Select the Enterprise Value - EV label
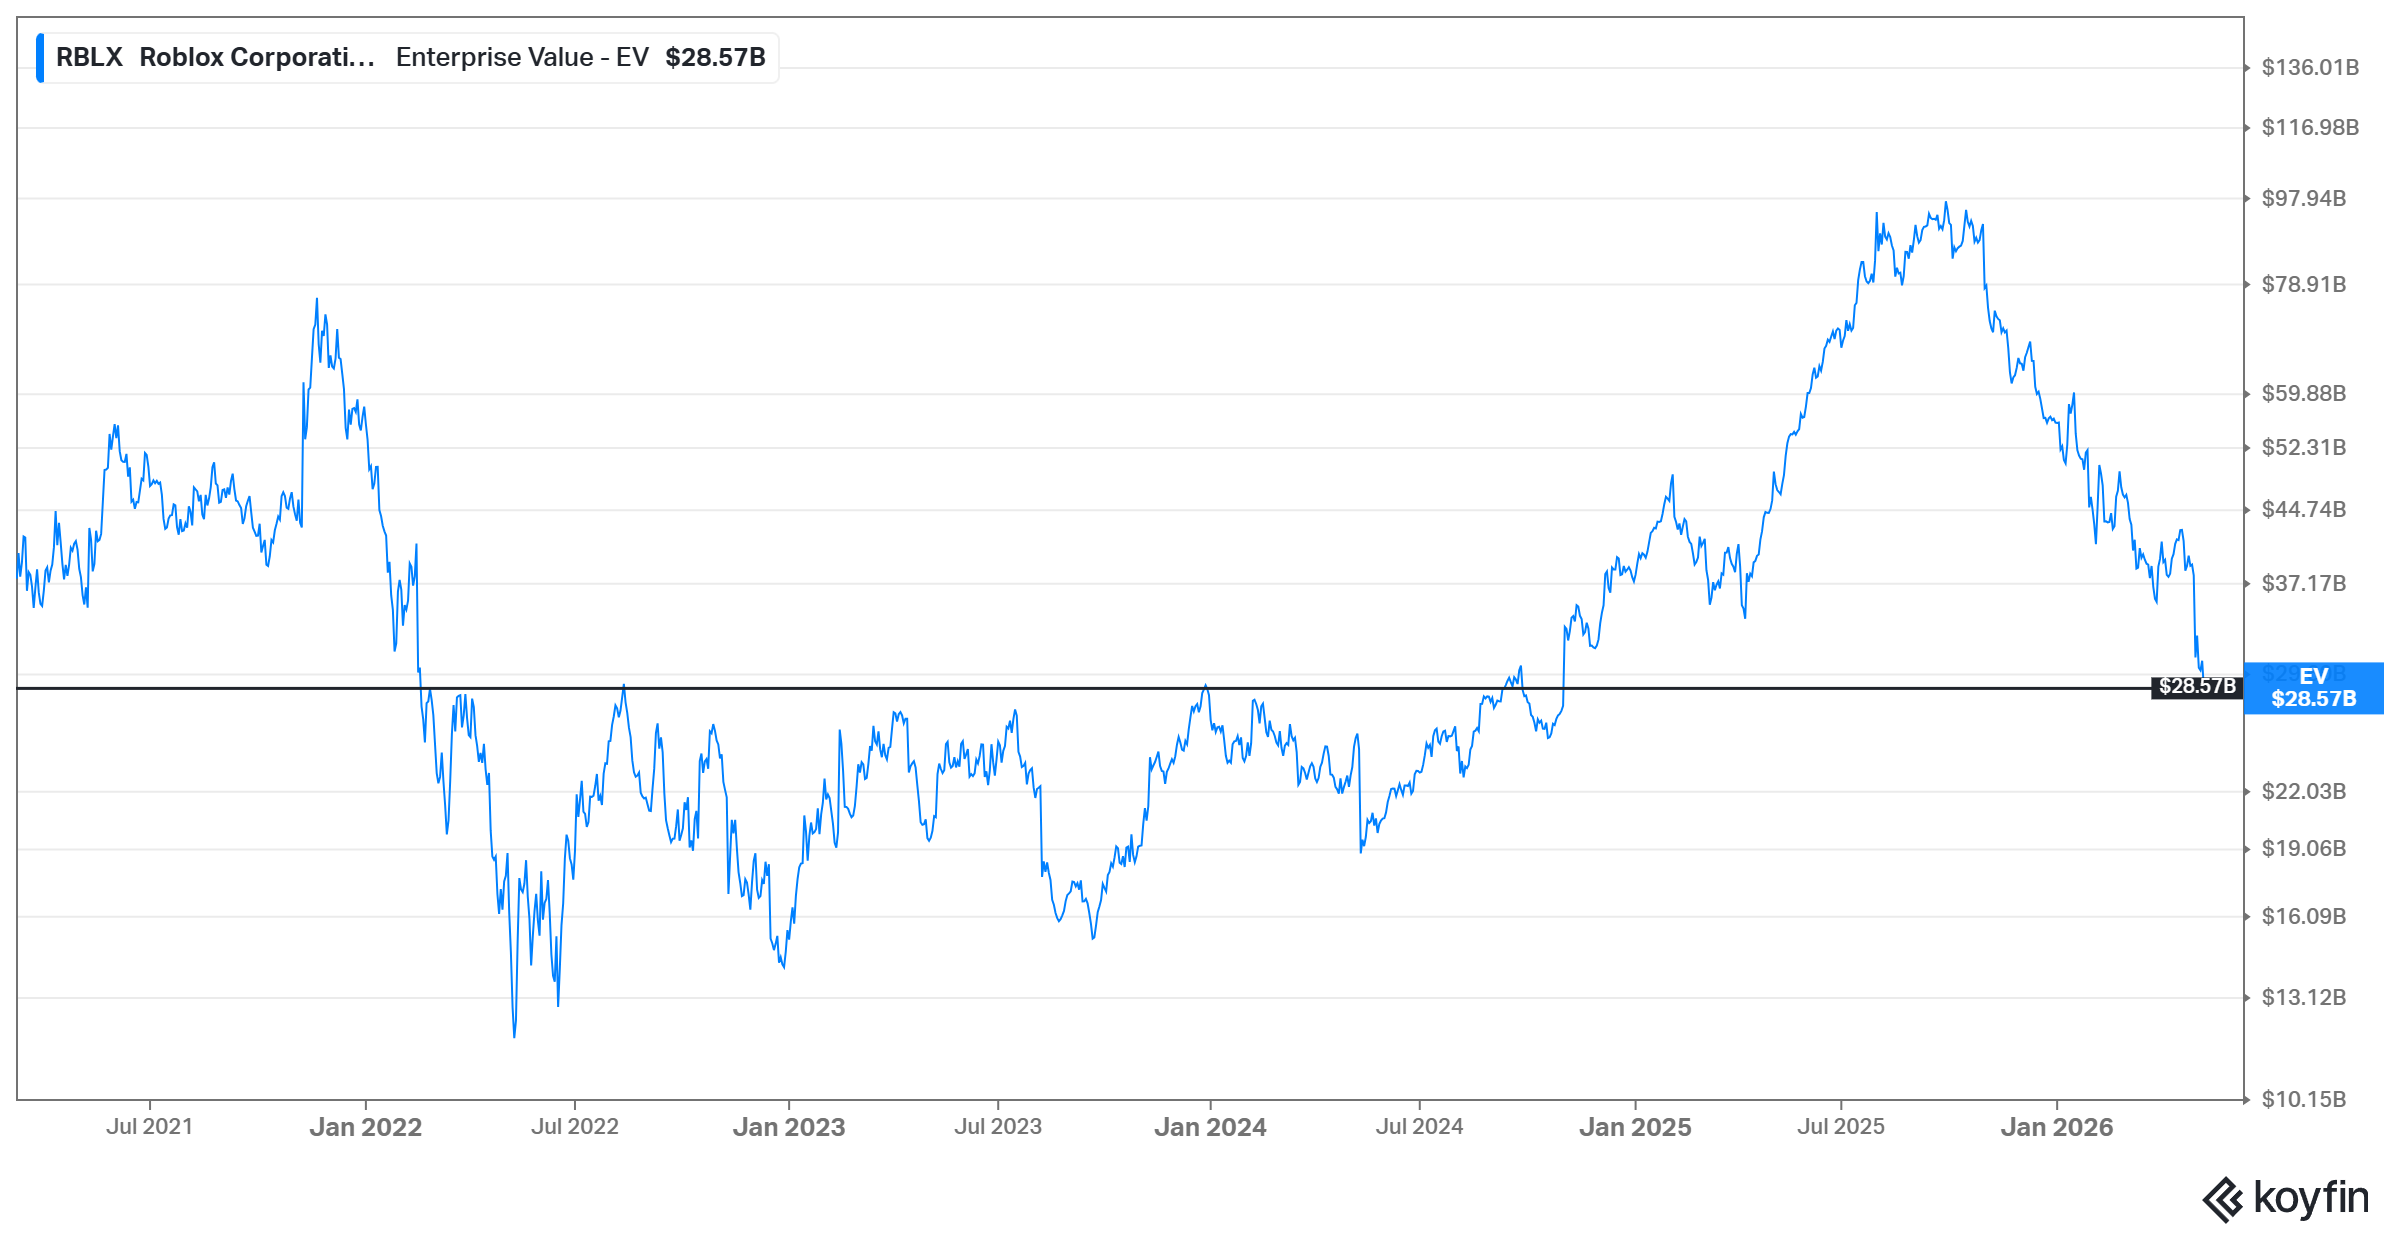The width and height of the screenshot is (2400, 1240). coord(522,57)
